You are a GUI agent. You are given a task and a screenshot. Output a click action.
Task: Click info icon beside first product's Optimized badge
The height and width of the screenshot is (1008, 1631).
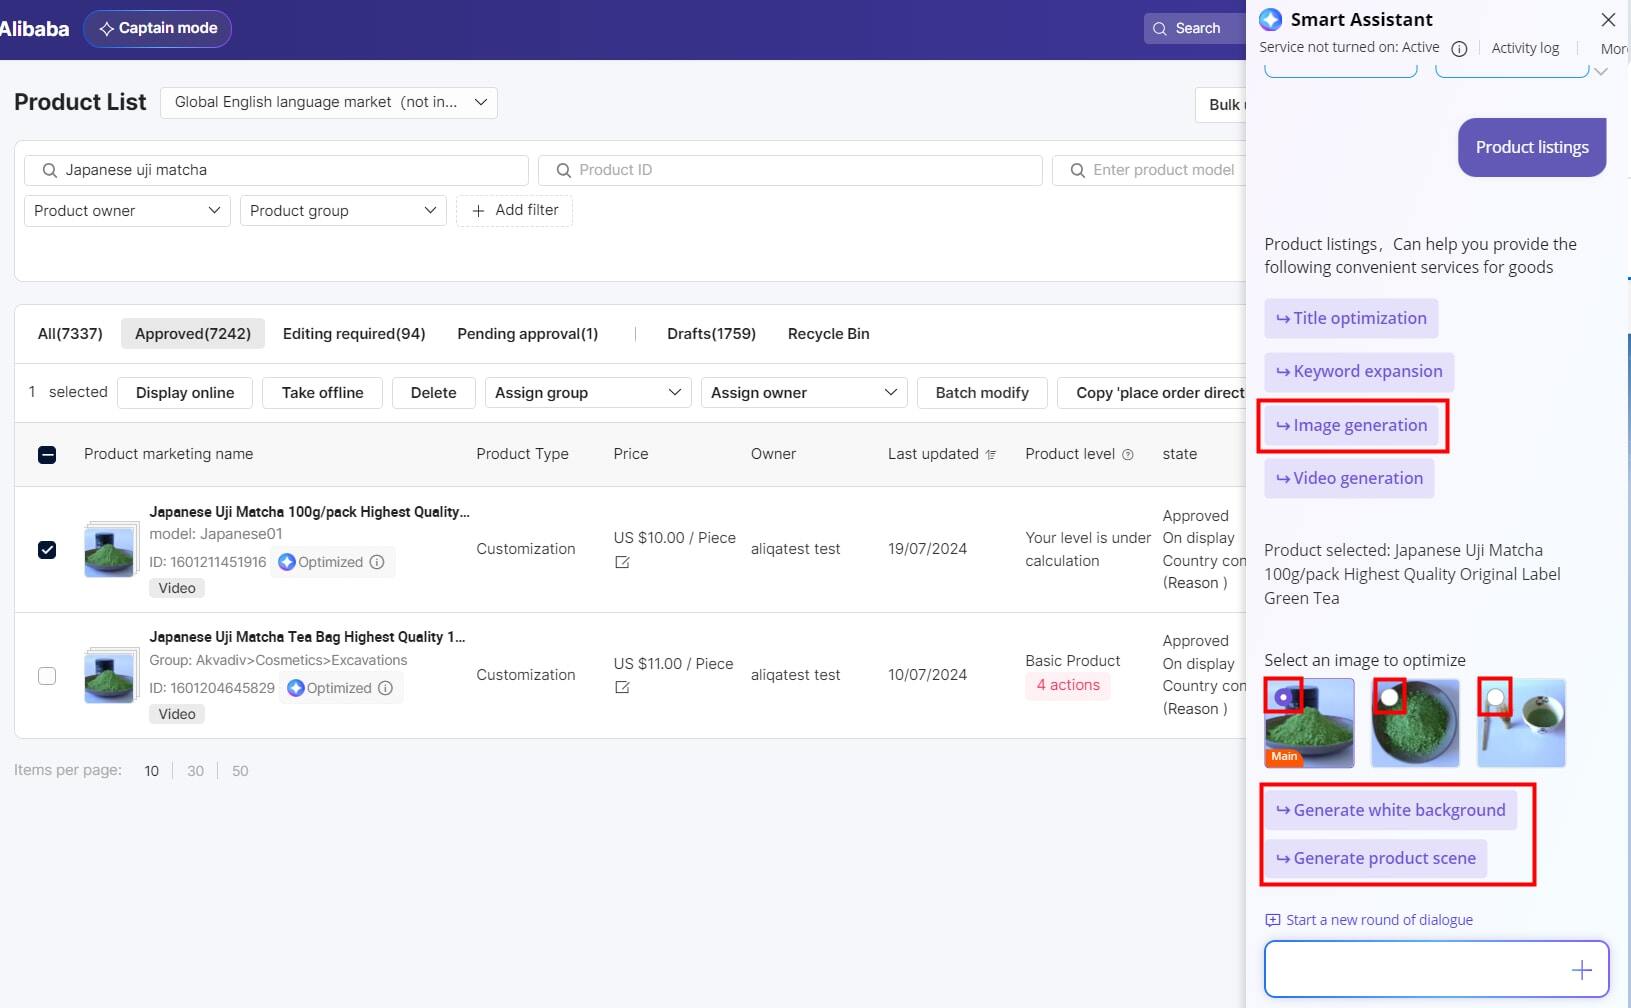click(x=377, y=562)
